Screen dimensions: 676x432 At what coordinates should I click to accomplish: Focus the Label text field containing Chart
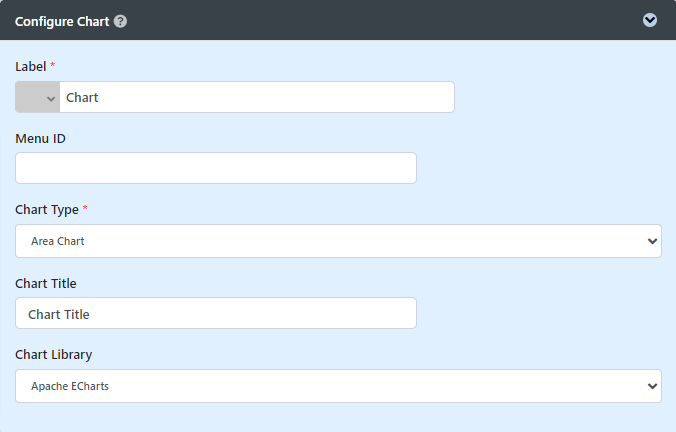pos(256,98)
